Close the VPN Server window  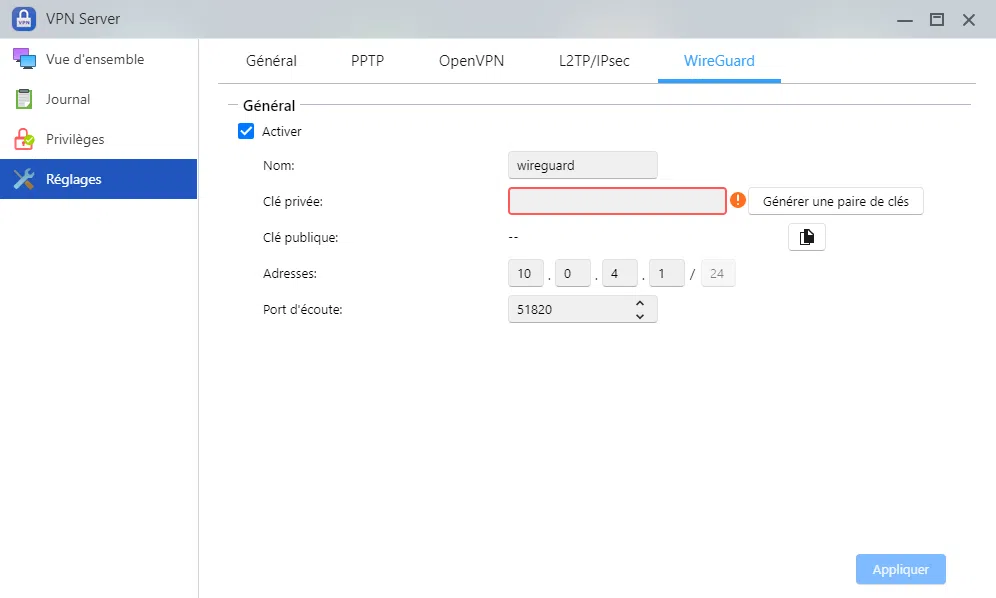(x=969, y=20)
